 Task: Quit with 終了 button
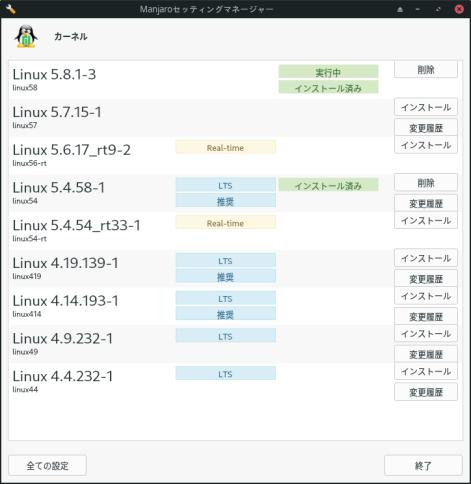(423, 465)
